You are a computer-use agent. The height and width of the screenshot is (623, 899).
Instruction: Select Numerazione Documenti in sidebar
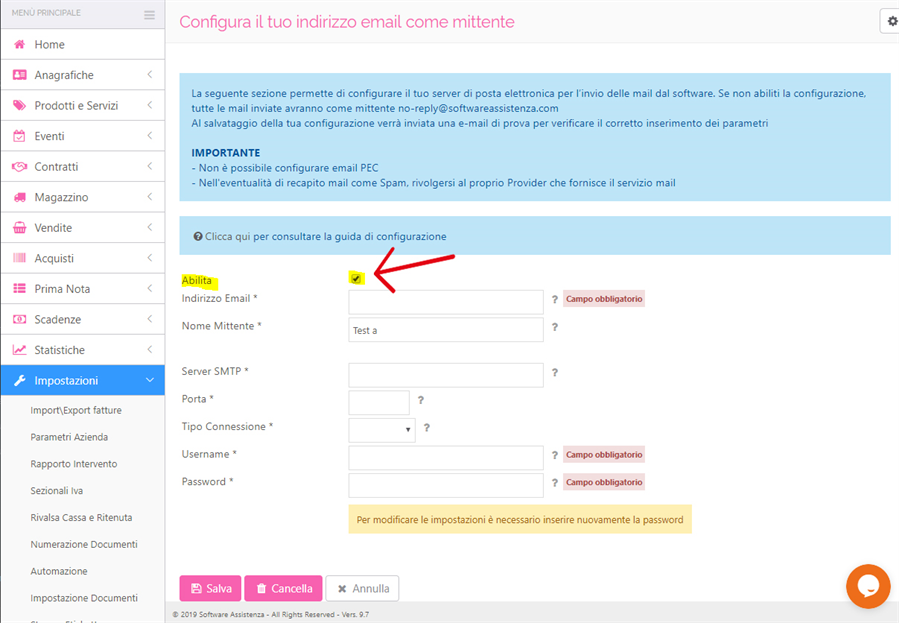point(84,544)
